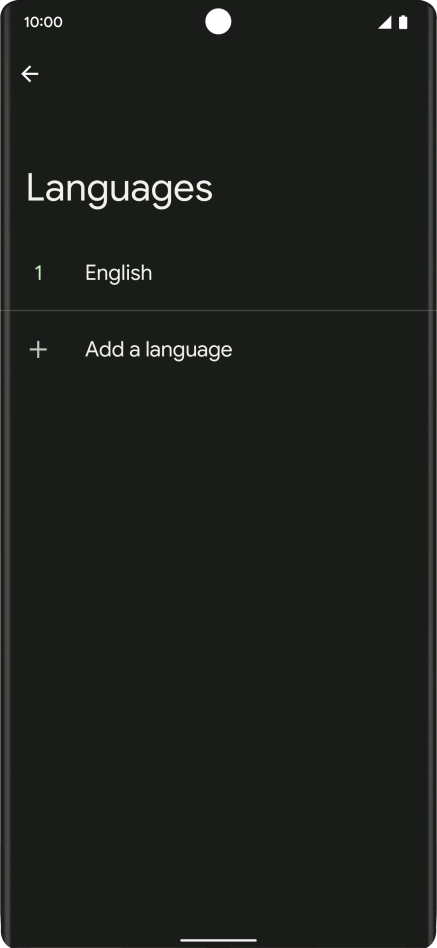Select the English language entry
This screenshot has height=948, width=437.
pos(218,273)
